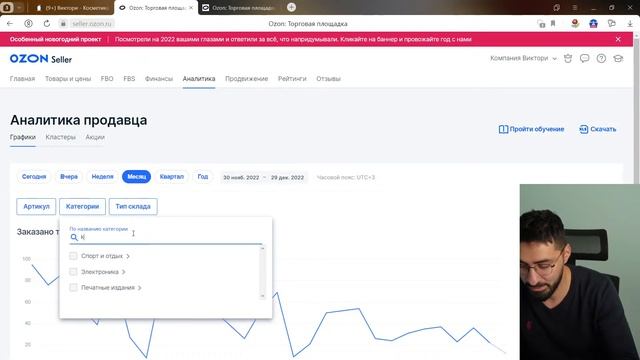Switch to the Кластеры tab

click(60, 137)
